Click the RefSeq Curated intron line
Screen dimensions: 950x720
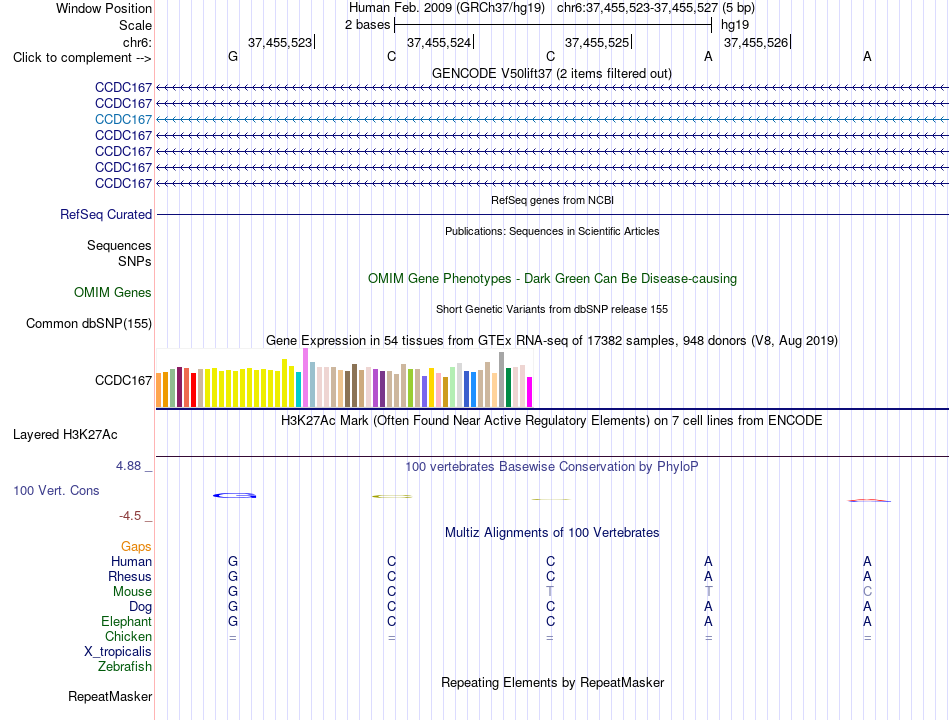(x=552, y=215)
